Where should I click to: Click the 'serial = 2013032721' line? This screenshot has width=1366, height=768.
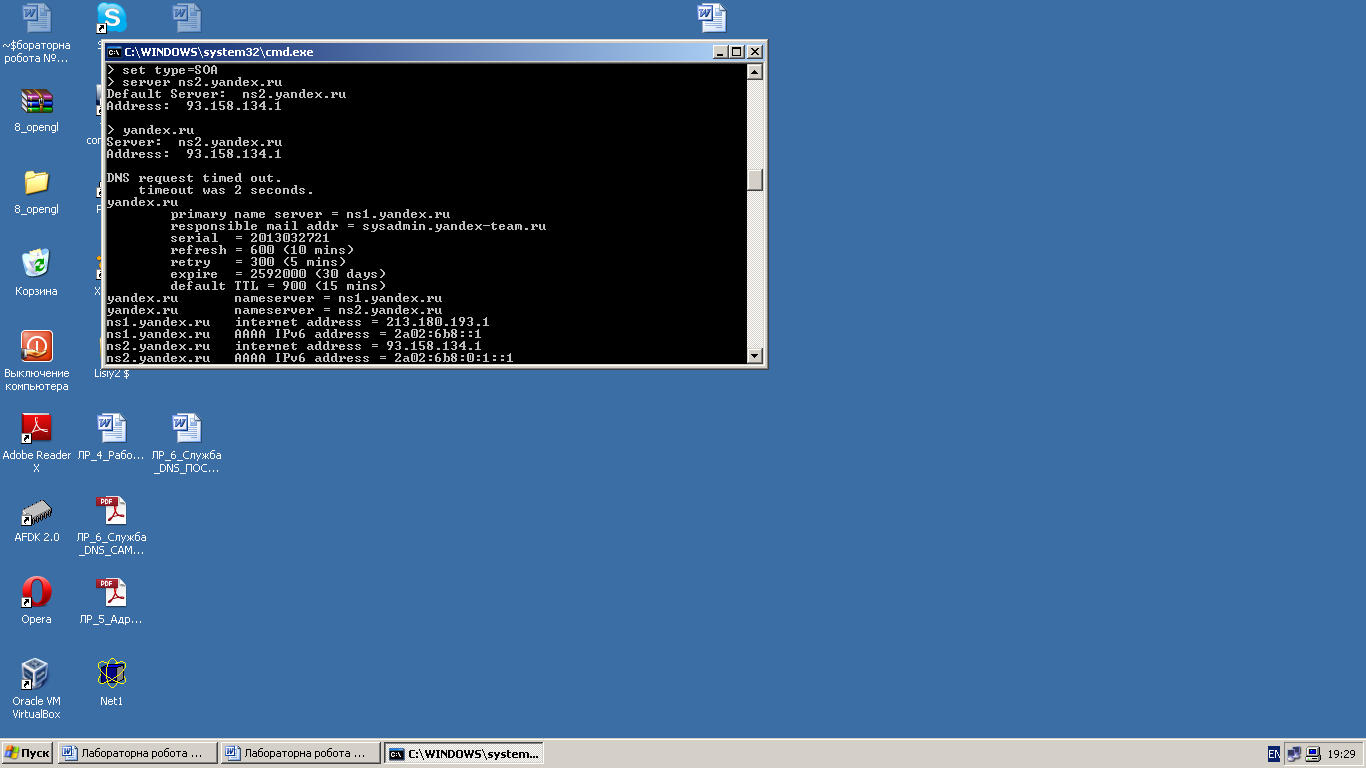[x=250, y=238]
